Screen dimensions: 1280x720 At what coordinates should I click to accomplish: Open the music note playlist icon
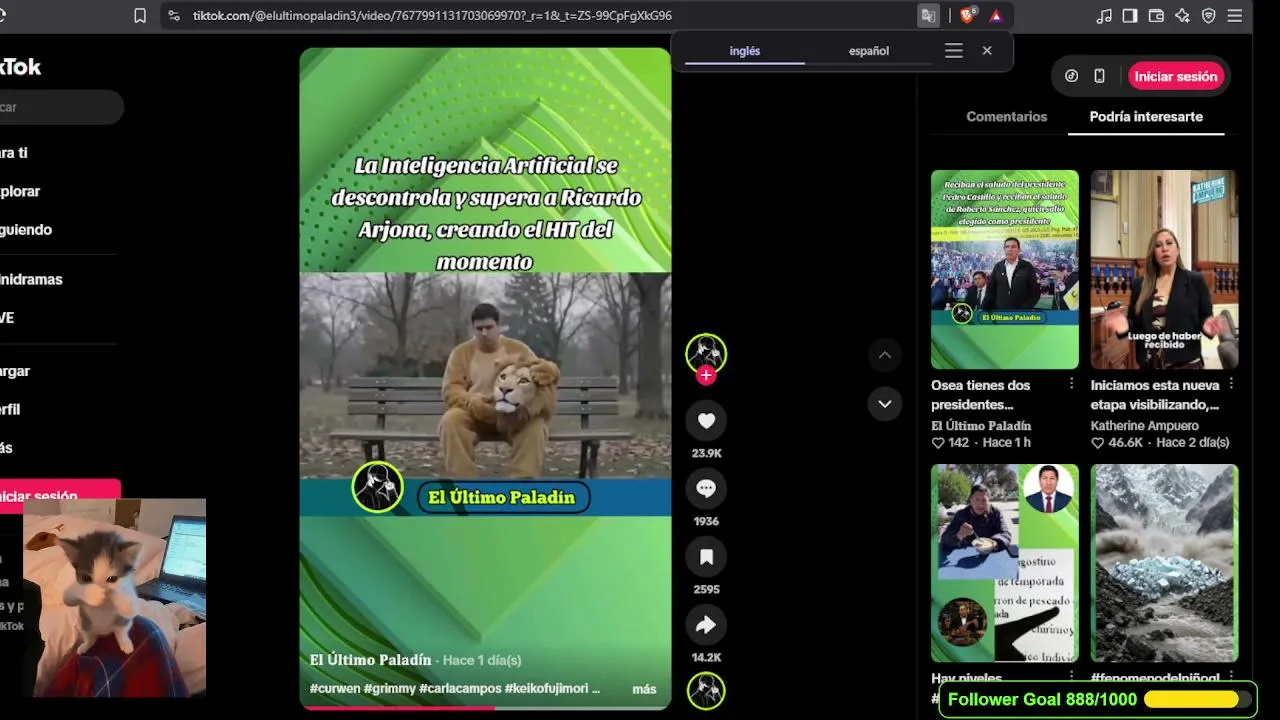pyautogui.click(x=1104, y=15)
